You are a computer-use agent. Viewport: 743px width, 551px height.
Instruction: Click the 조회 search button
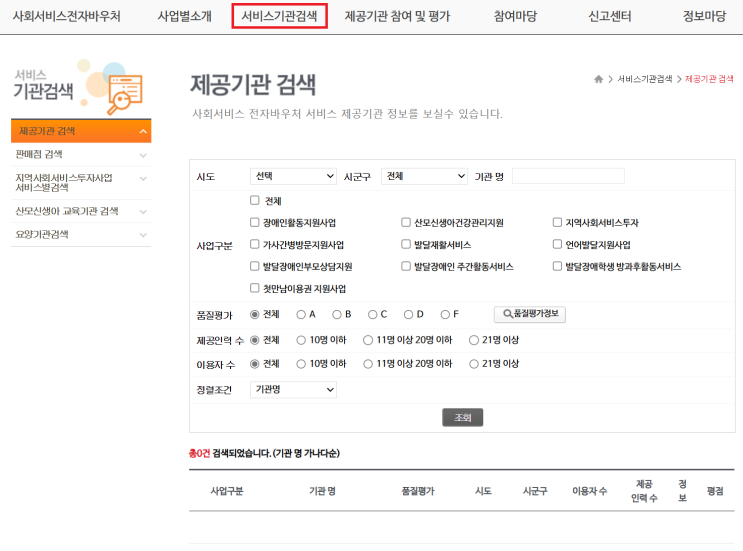tap(462, 417)
